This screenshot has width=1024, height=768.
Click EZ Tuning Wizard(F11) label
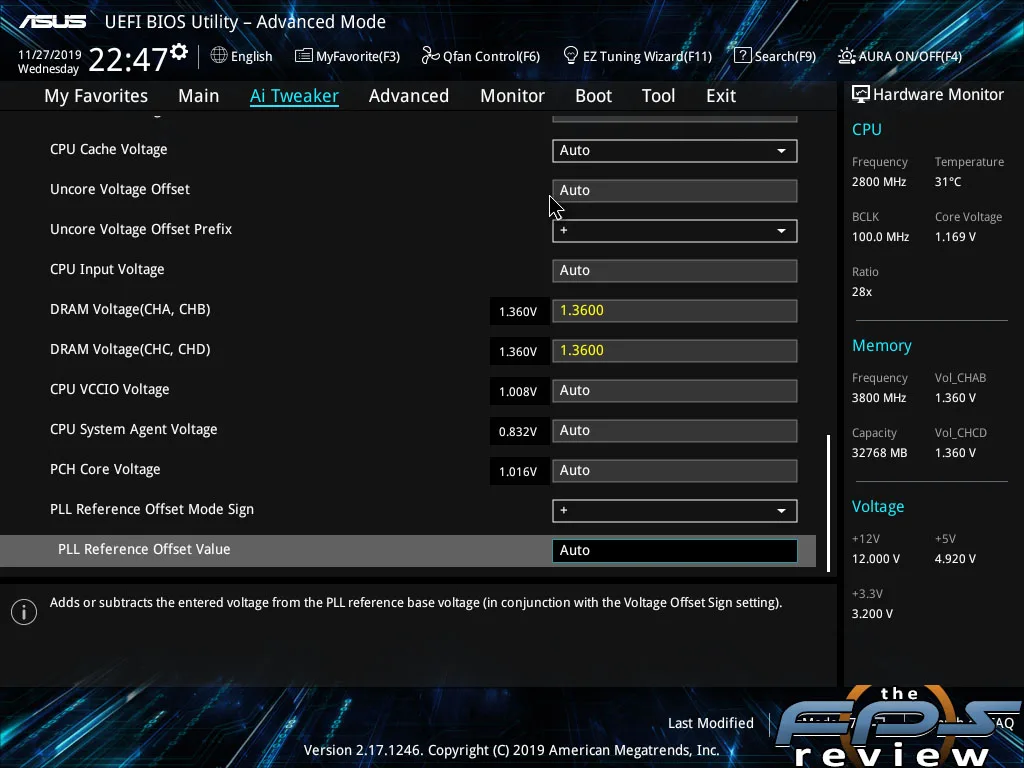coord(647,57)
